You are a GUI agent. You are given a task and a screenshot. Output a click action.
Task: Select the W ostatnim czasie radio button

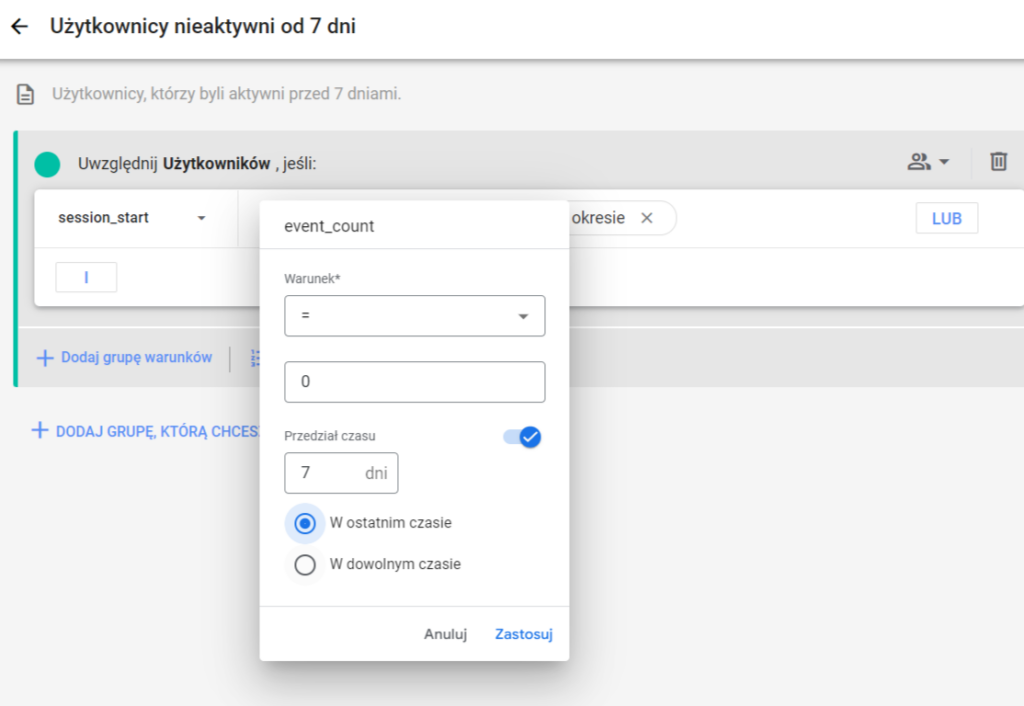(x=305, y=523)
